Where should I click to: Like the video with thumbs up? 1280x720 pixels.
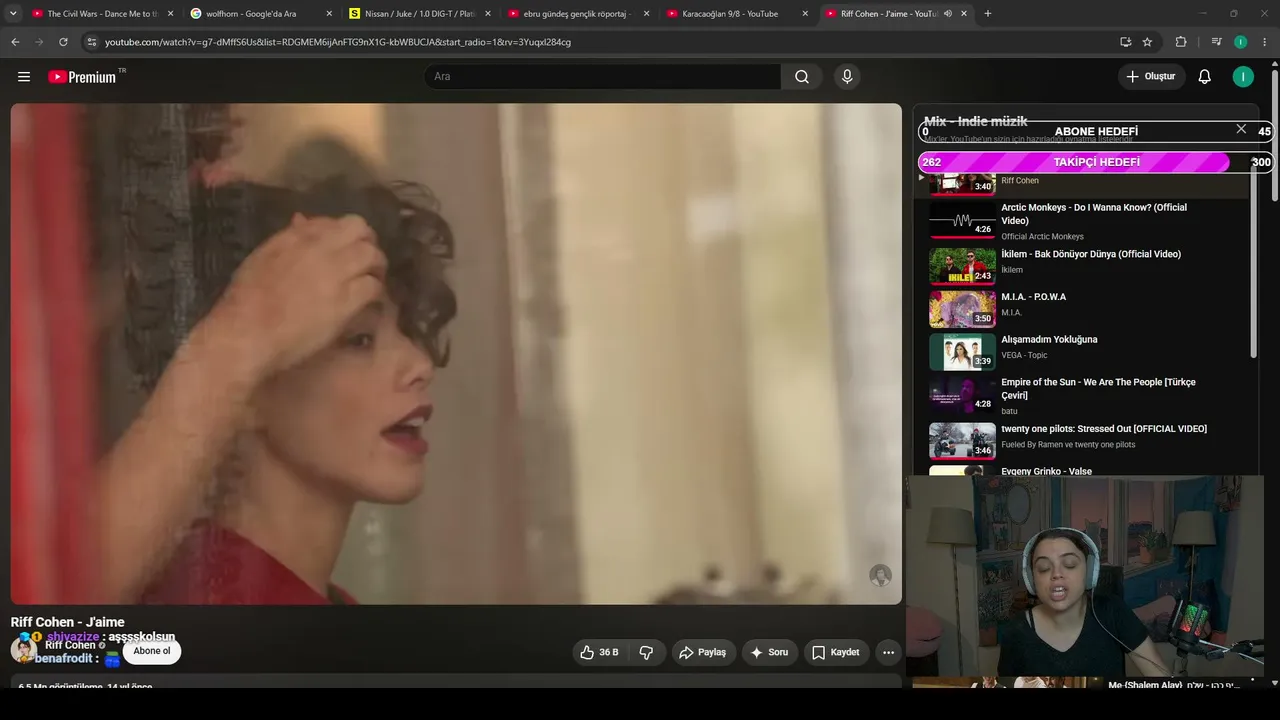pyautogui.click(x=598, y=652)
